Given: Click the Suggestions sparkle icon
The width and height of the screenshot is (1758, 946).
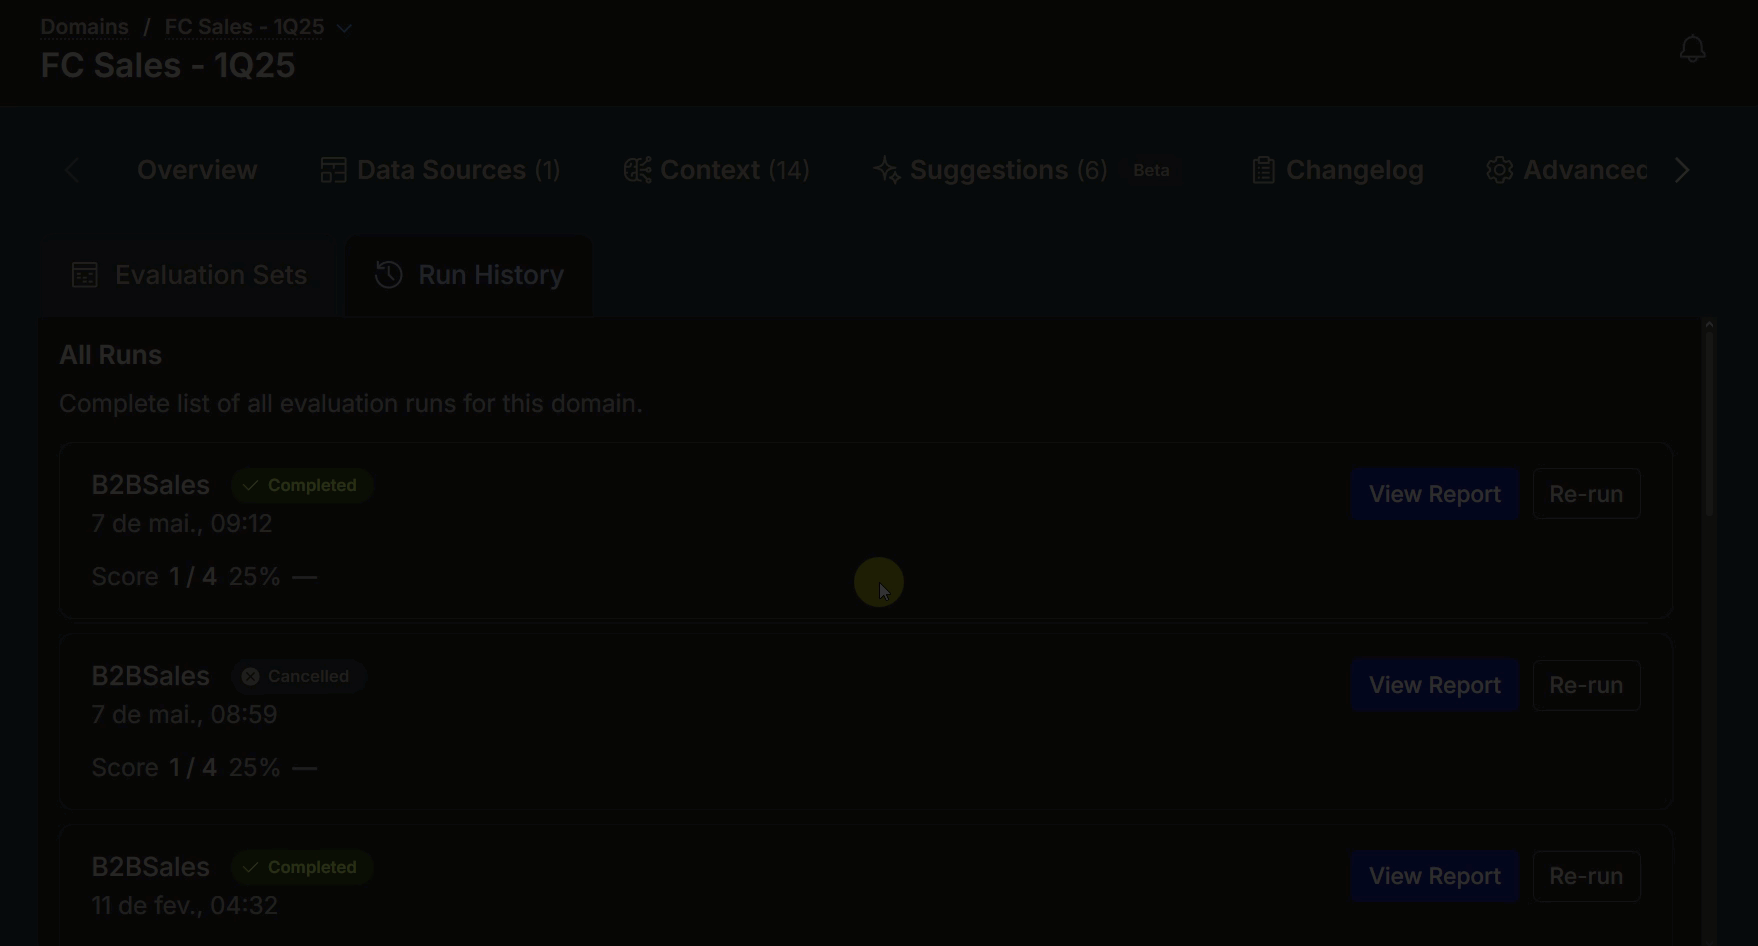Looking at the screenshot, I should 887,170.
